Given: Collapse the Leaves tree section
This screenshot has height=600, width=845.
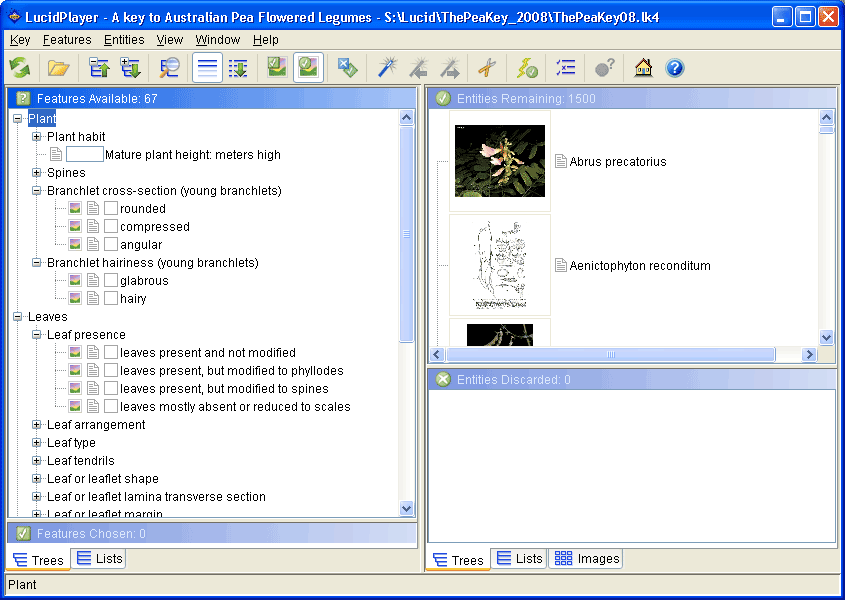Looking at the screenshot, I should coord(18,317).
